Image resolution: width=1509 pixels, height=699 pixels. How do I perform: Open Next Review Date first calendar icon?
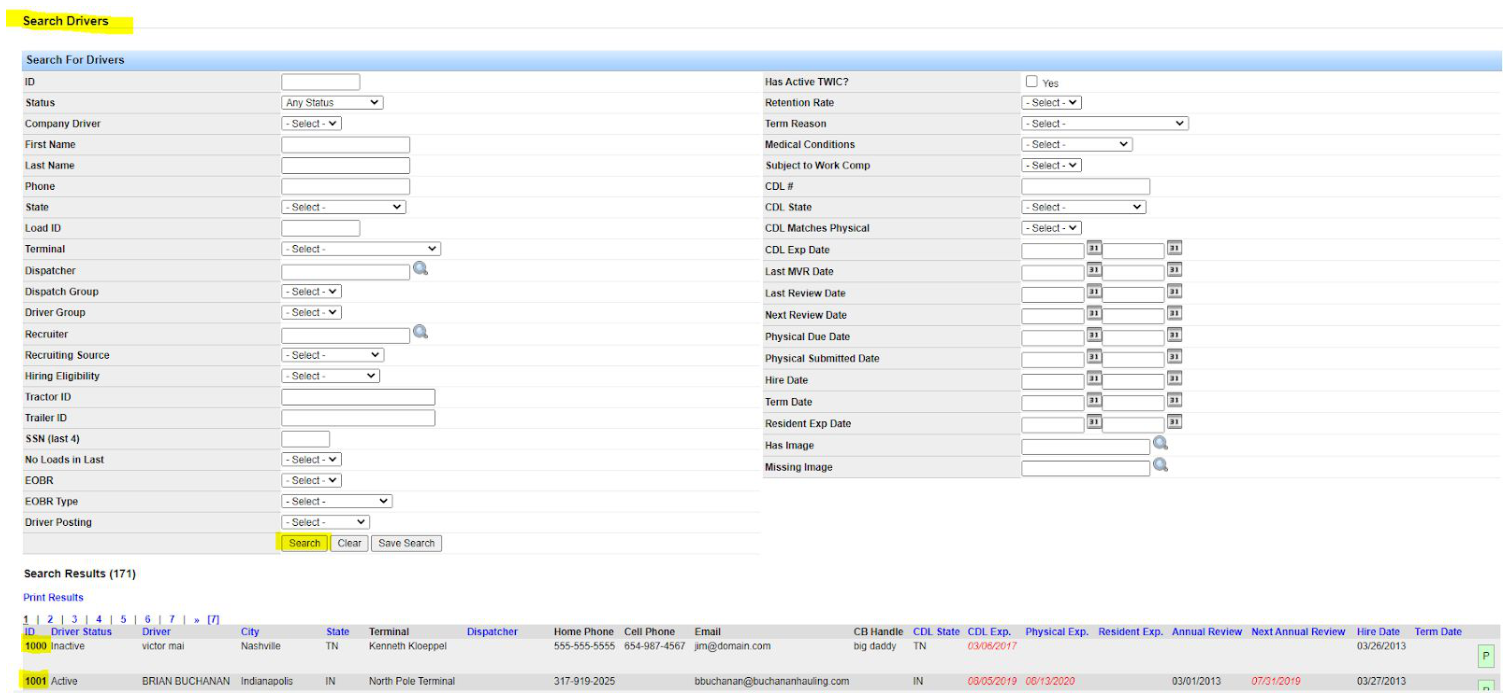tap(1094, 314)
